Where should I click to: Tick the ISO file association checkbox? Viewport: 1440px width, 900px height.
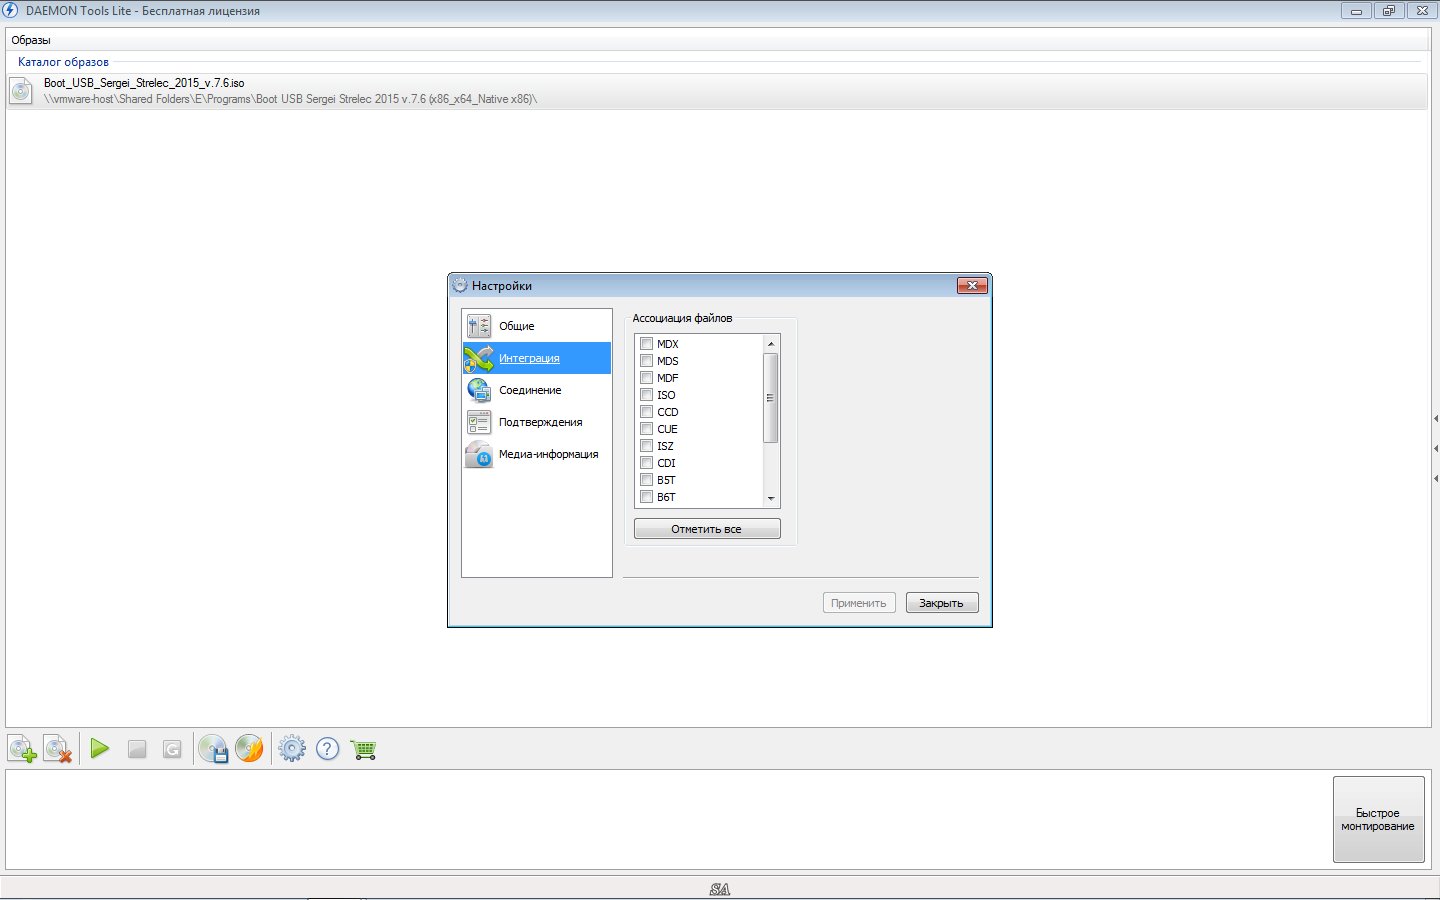(x=646, y=395)
